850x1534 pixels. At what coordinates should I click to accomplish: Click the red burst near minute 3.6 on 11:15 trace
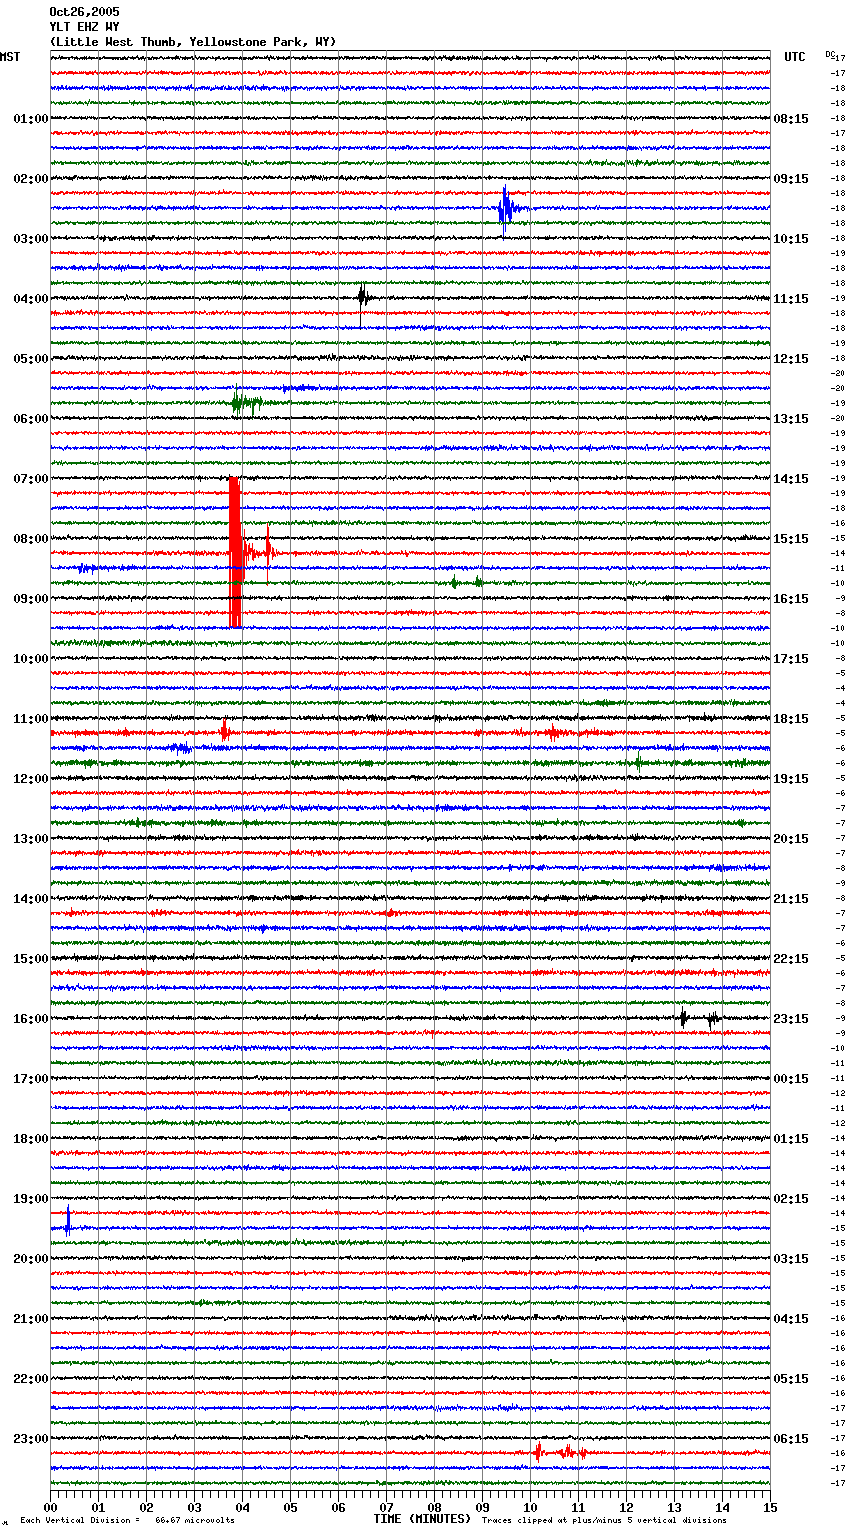point(224,732)
